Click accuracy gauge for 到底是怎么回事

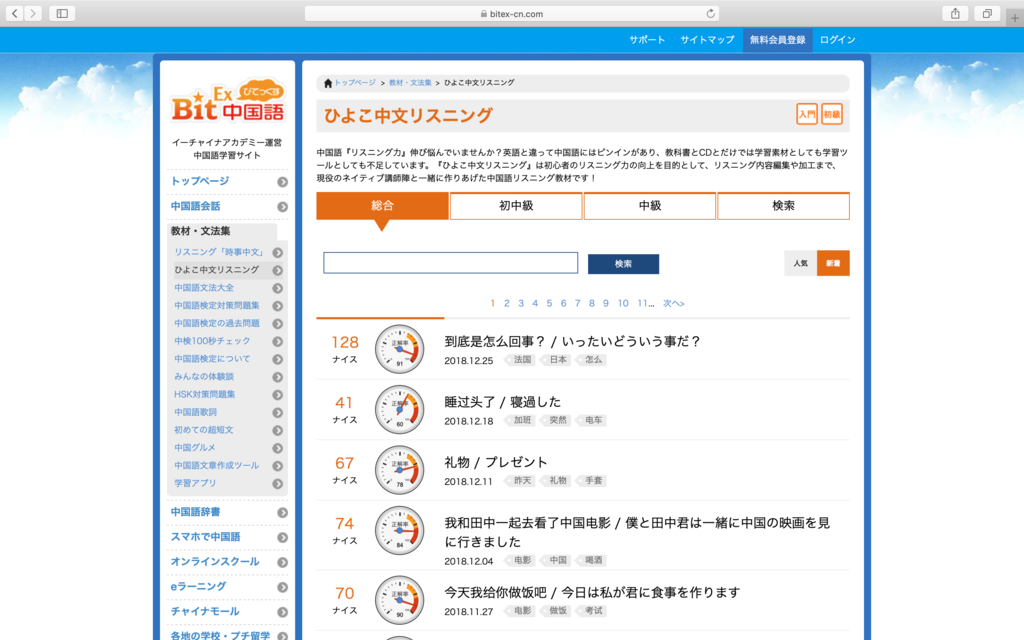pos(400,349)
